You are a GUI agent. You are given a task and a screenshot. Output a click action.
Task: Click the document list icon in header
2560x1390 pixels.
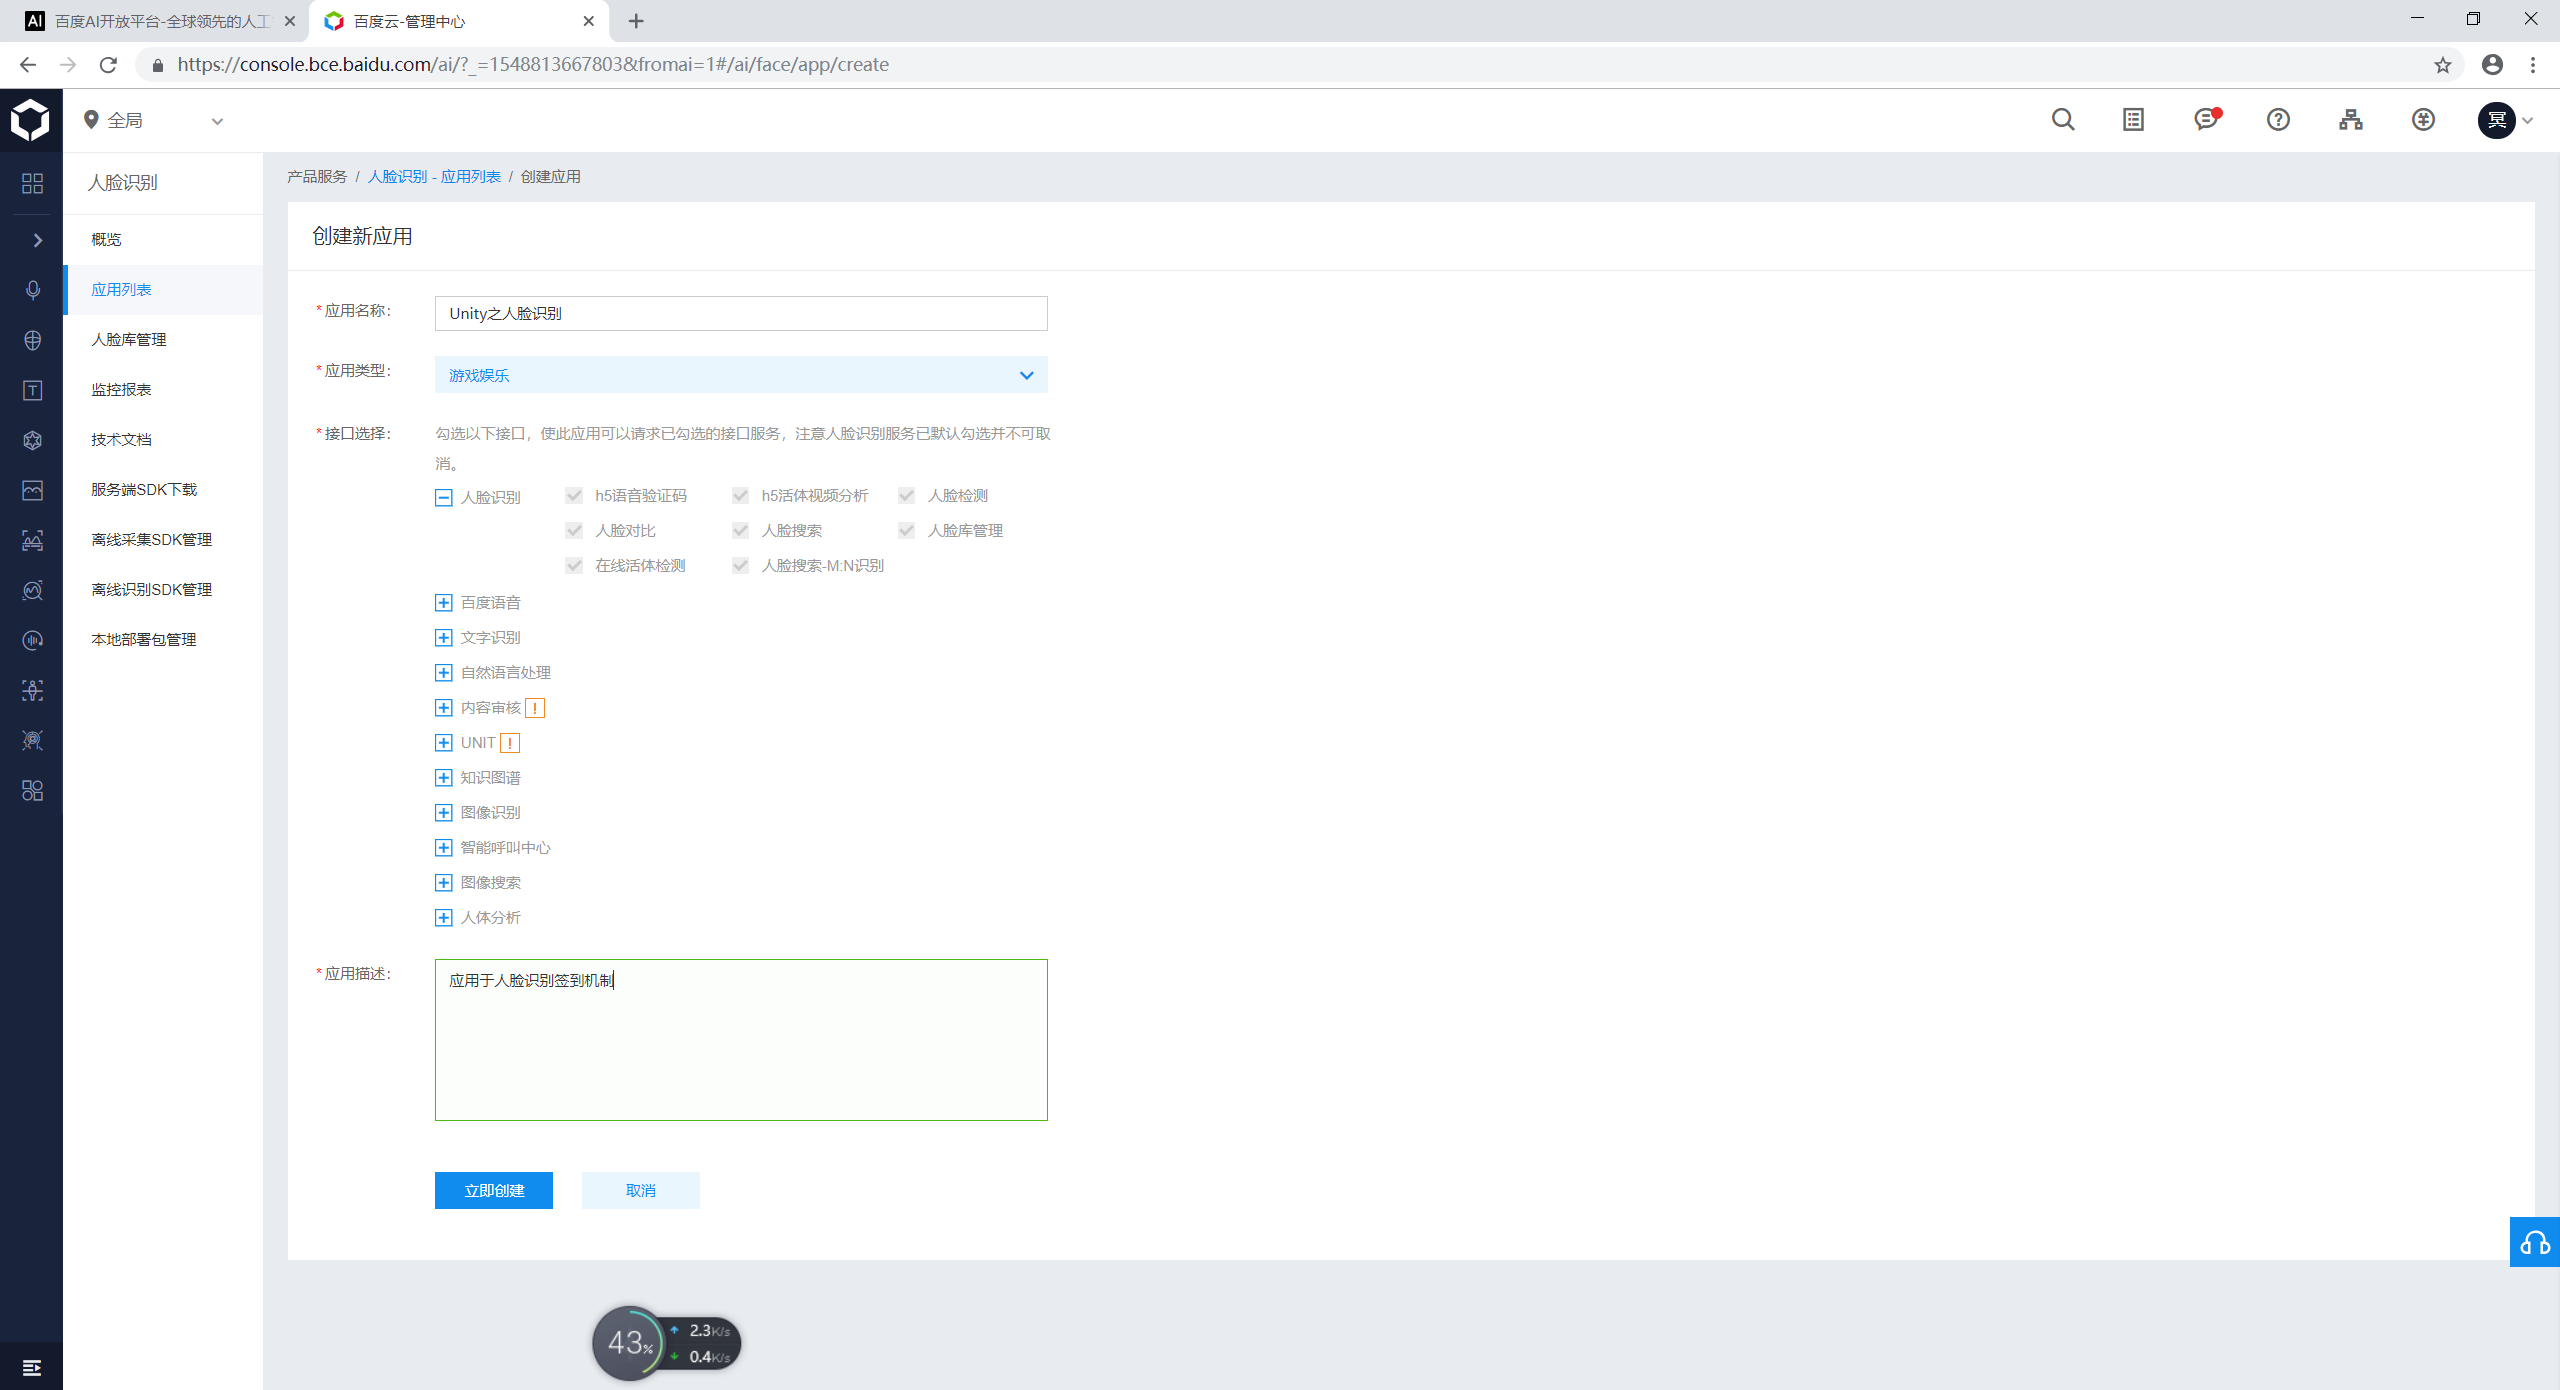point(2133,120)
